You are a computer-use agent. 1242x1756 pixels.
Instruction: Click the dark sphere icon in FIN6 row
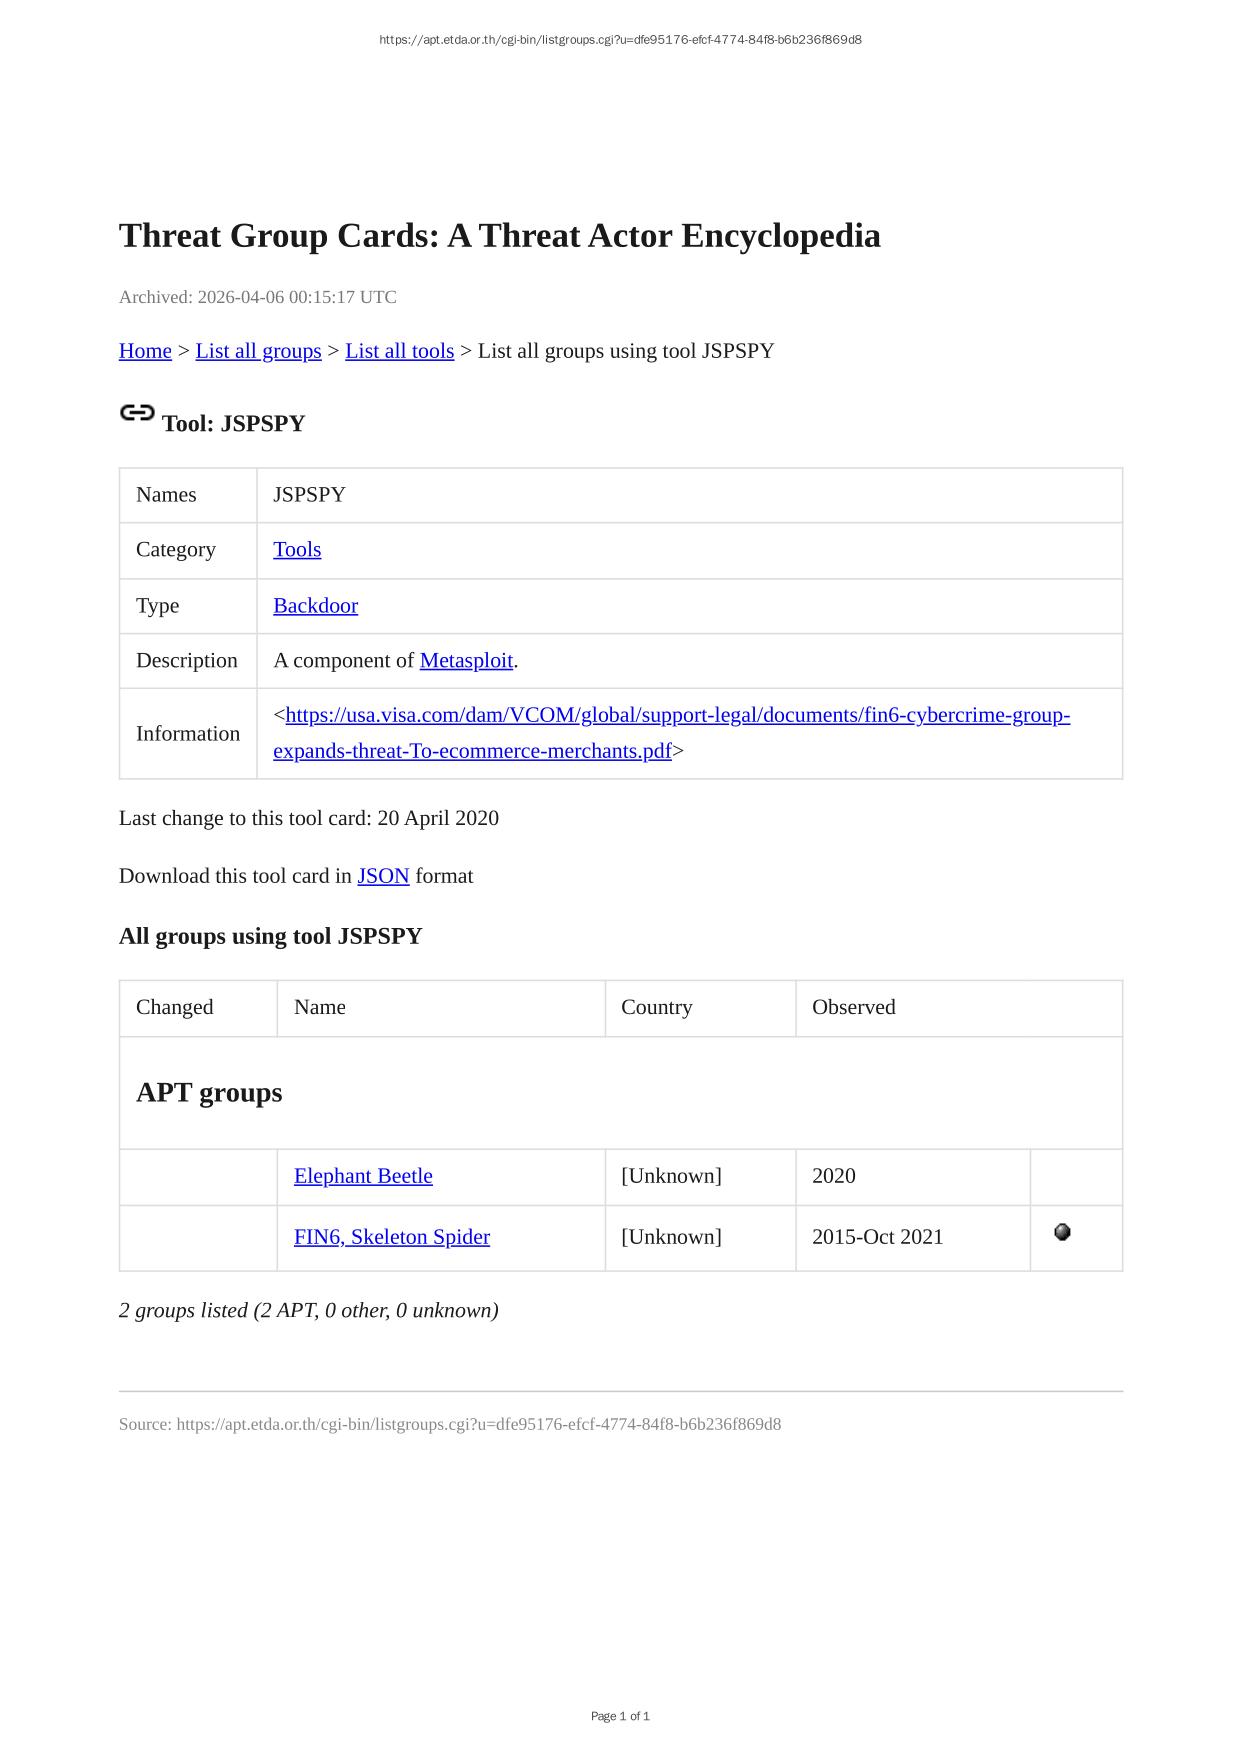pos(1062,1232)
